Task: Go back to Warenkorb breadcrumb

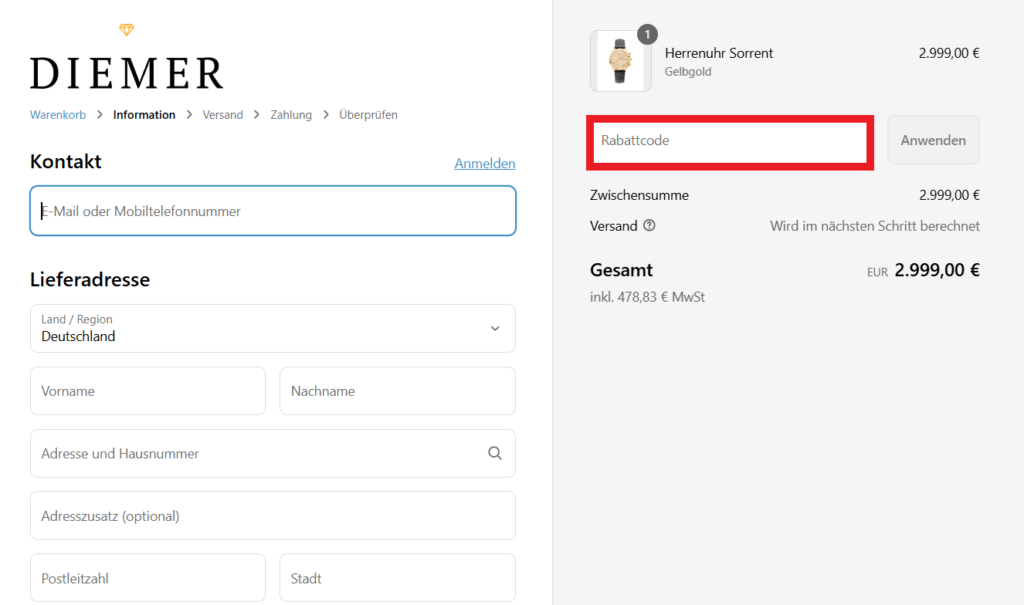Action: pos(59,115)
